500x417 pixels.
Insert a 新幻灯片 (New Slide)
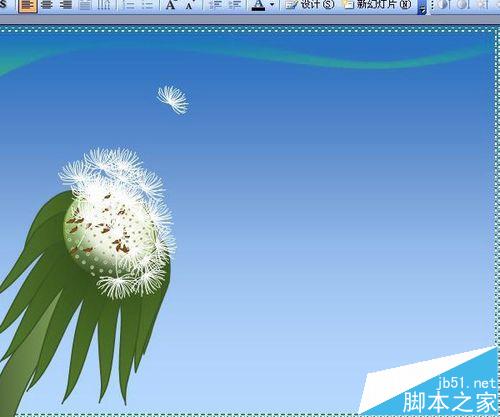(x=377, y=5)
